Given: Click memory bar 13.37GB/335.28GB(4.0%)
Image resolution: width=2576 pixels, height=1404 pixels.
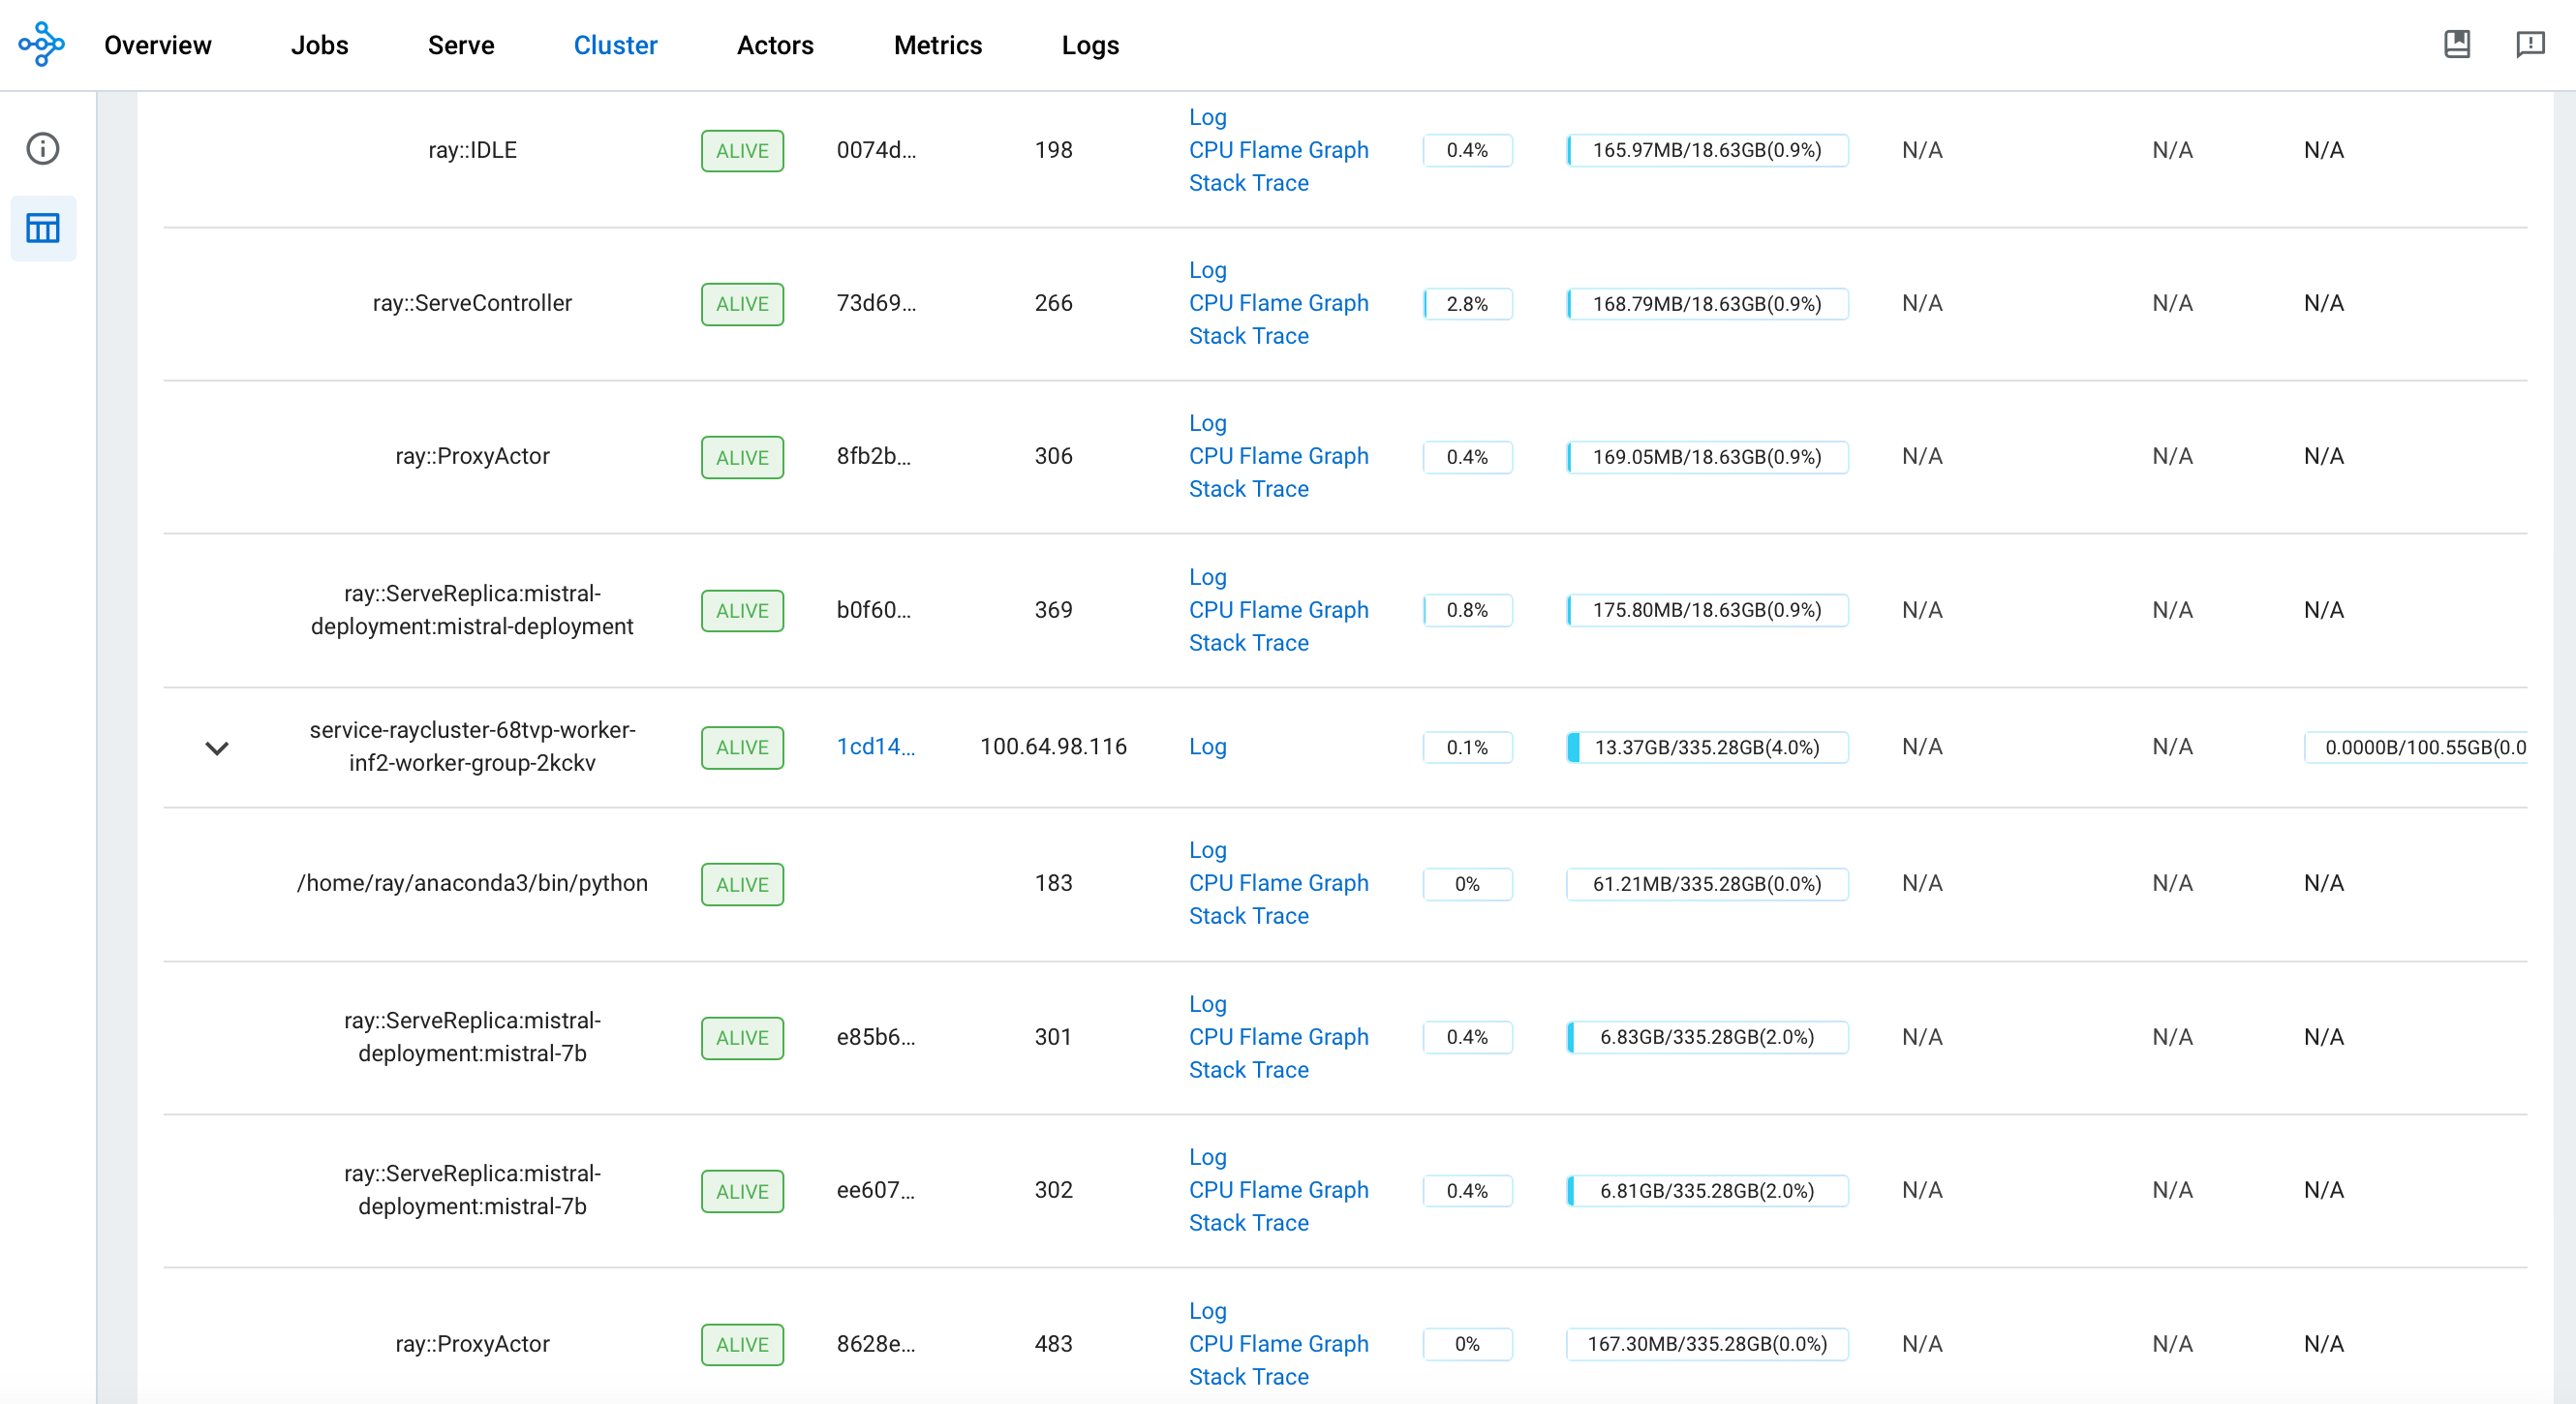Looking at the screenshot, I should [x=1707, y=748].
